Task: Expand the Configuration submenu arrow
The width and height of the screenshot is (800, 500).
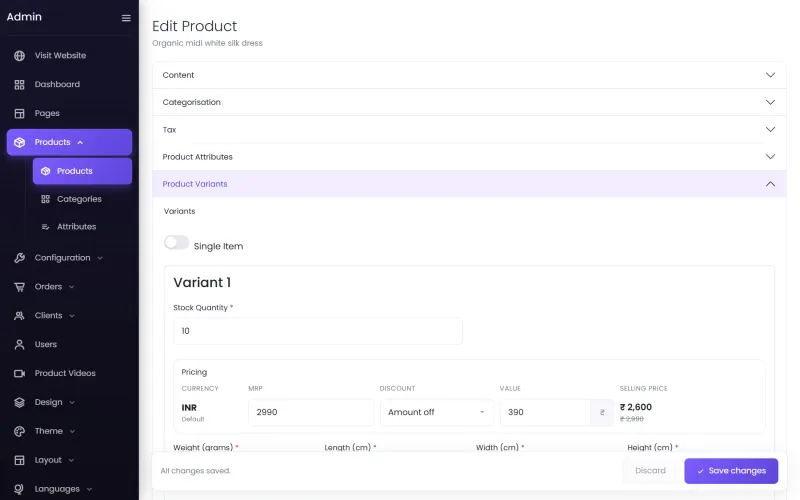Action: (x=100, y=258)
